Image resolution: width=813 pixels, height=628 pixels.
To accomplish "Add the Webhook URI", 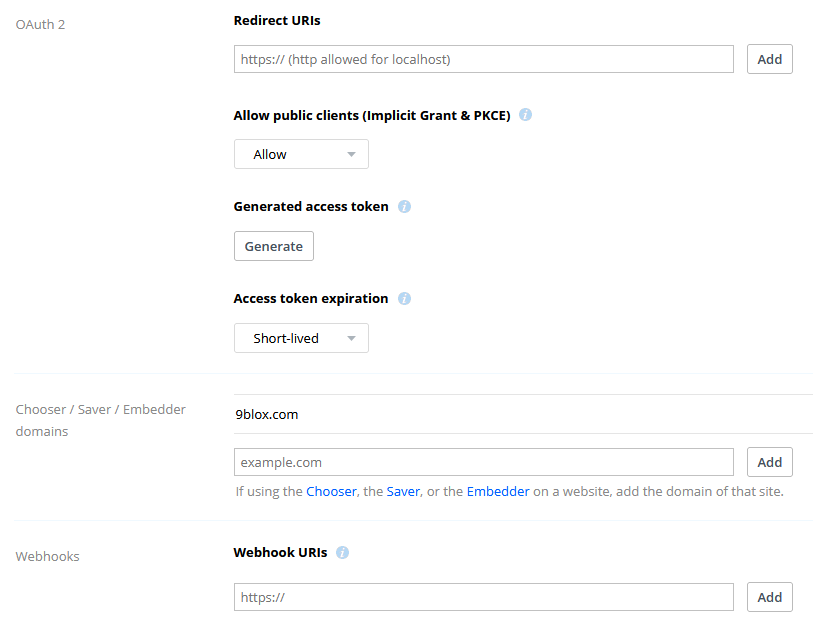I will tap(769, 597).
